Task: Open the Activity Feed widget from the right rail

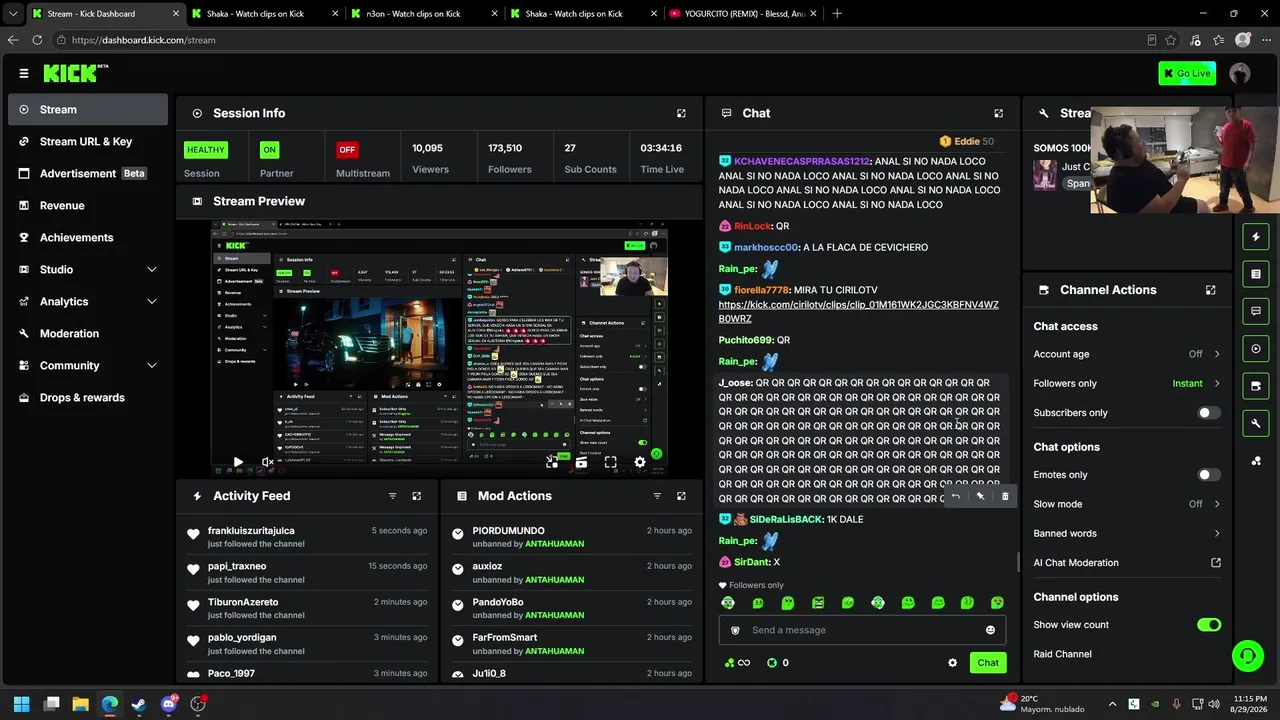Action: (1256, 237)
